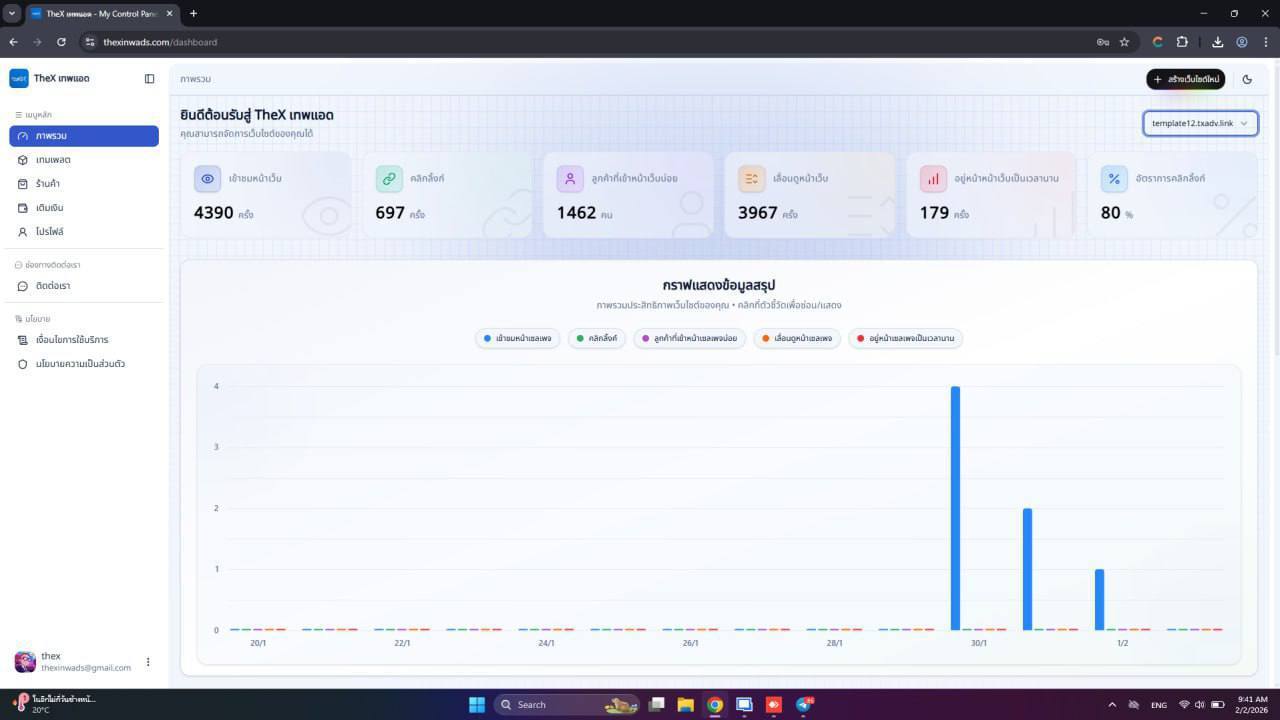Click the สร้างเว็บไซต์ใหม่ button

coord(1185,79)
